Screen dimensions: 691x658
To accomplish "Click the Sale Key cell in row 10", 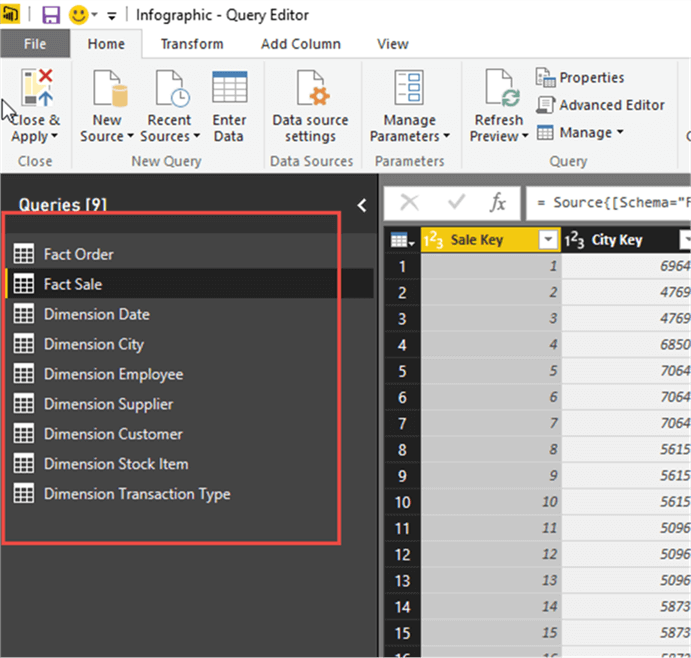I will tap(490, 502).
